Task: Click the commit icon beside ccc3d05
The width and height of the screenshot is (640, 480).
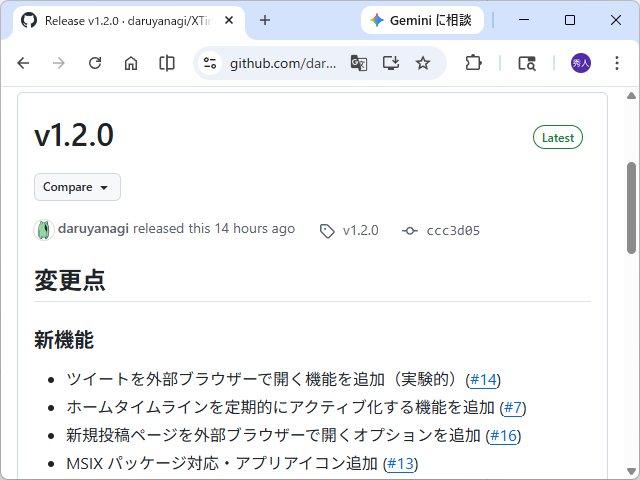Action: tap(409, 231)
